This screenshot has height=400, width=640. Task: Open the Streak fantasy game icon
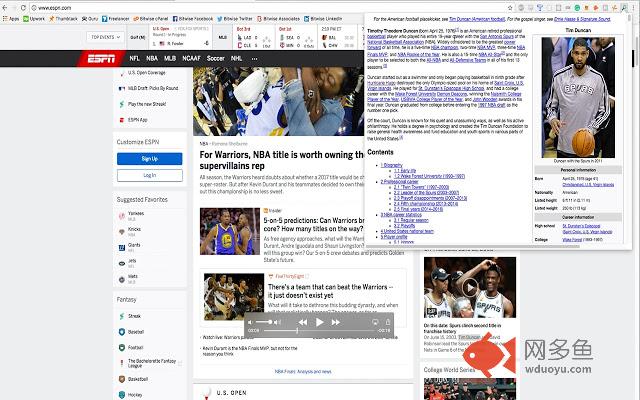pyautogui.click(x=122, y=316)
